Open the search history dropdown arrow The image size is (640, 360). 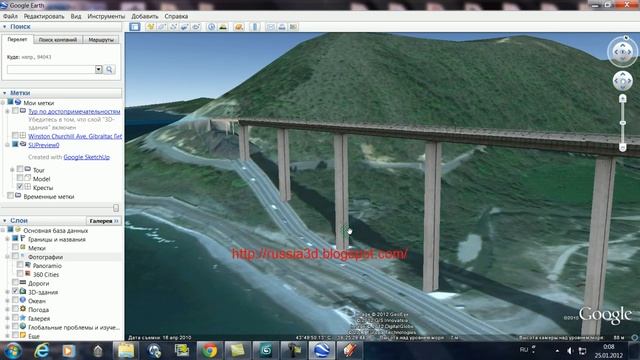point(98,69)
